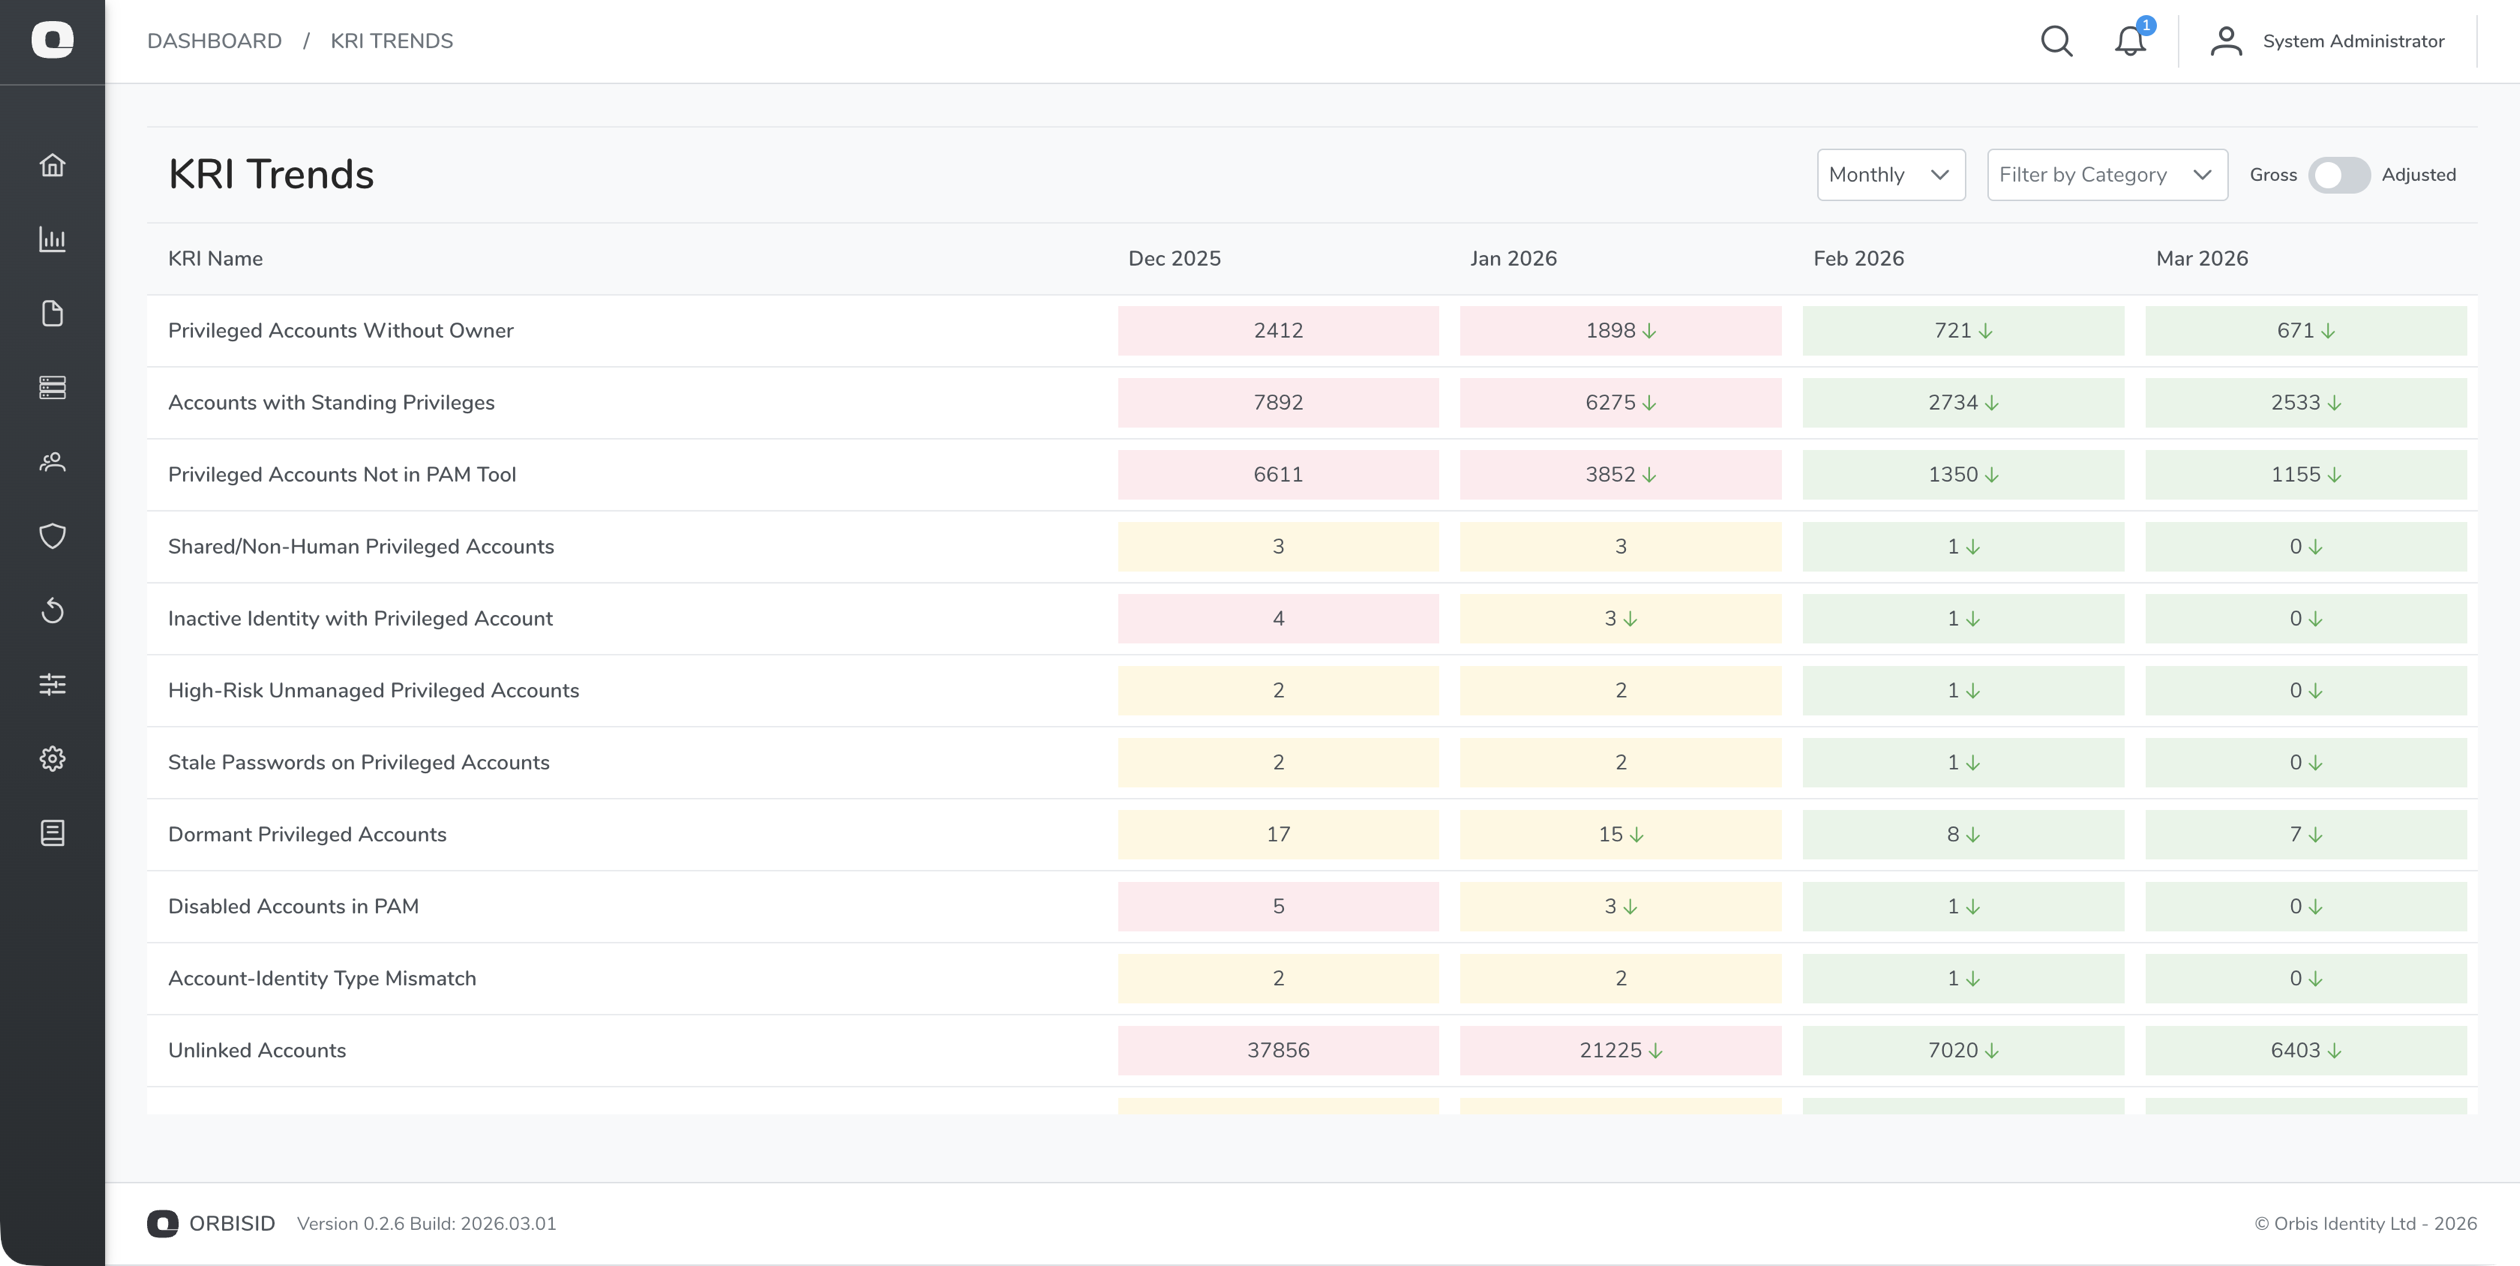Screen dimensions: 2520x1266
Task: Open the Monthly period dropdown
Action: tap(1890, 175)
